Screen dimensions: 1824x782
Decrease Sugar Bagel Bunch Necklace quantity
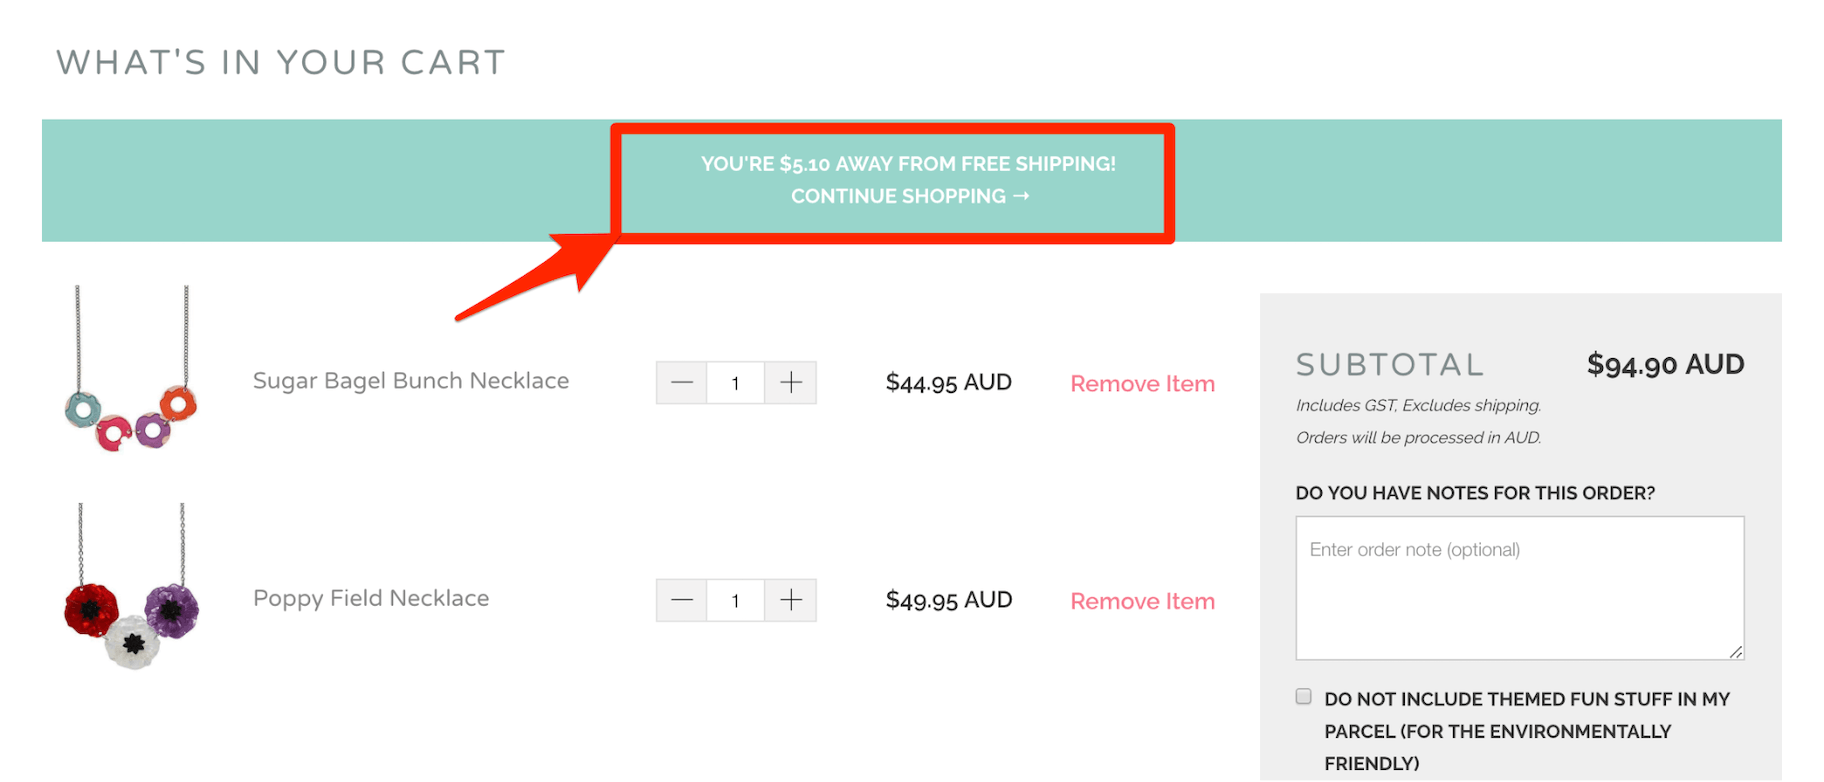pos(682,383)
